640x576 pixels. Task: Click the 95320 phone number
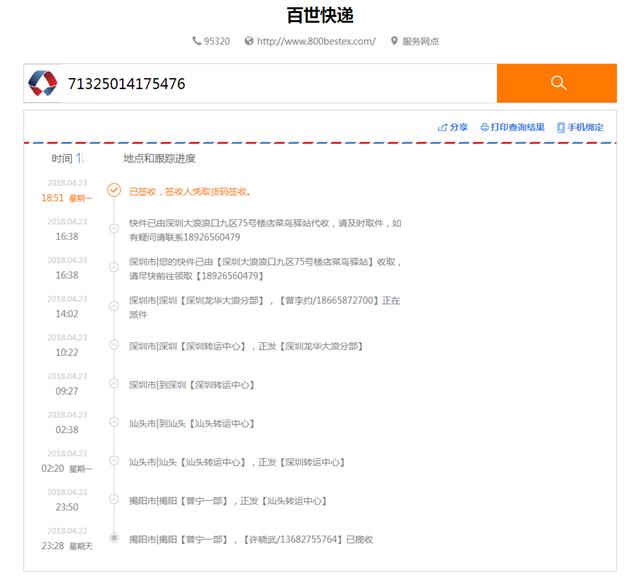point(217,41)
